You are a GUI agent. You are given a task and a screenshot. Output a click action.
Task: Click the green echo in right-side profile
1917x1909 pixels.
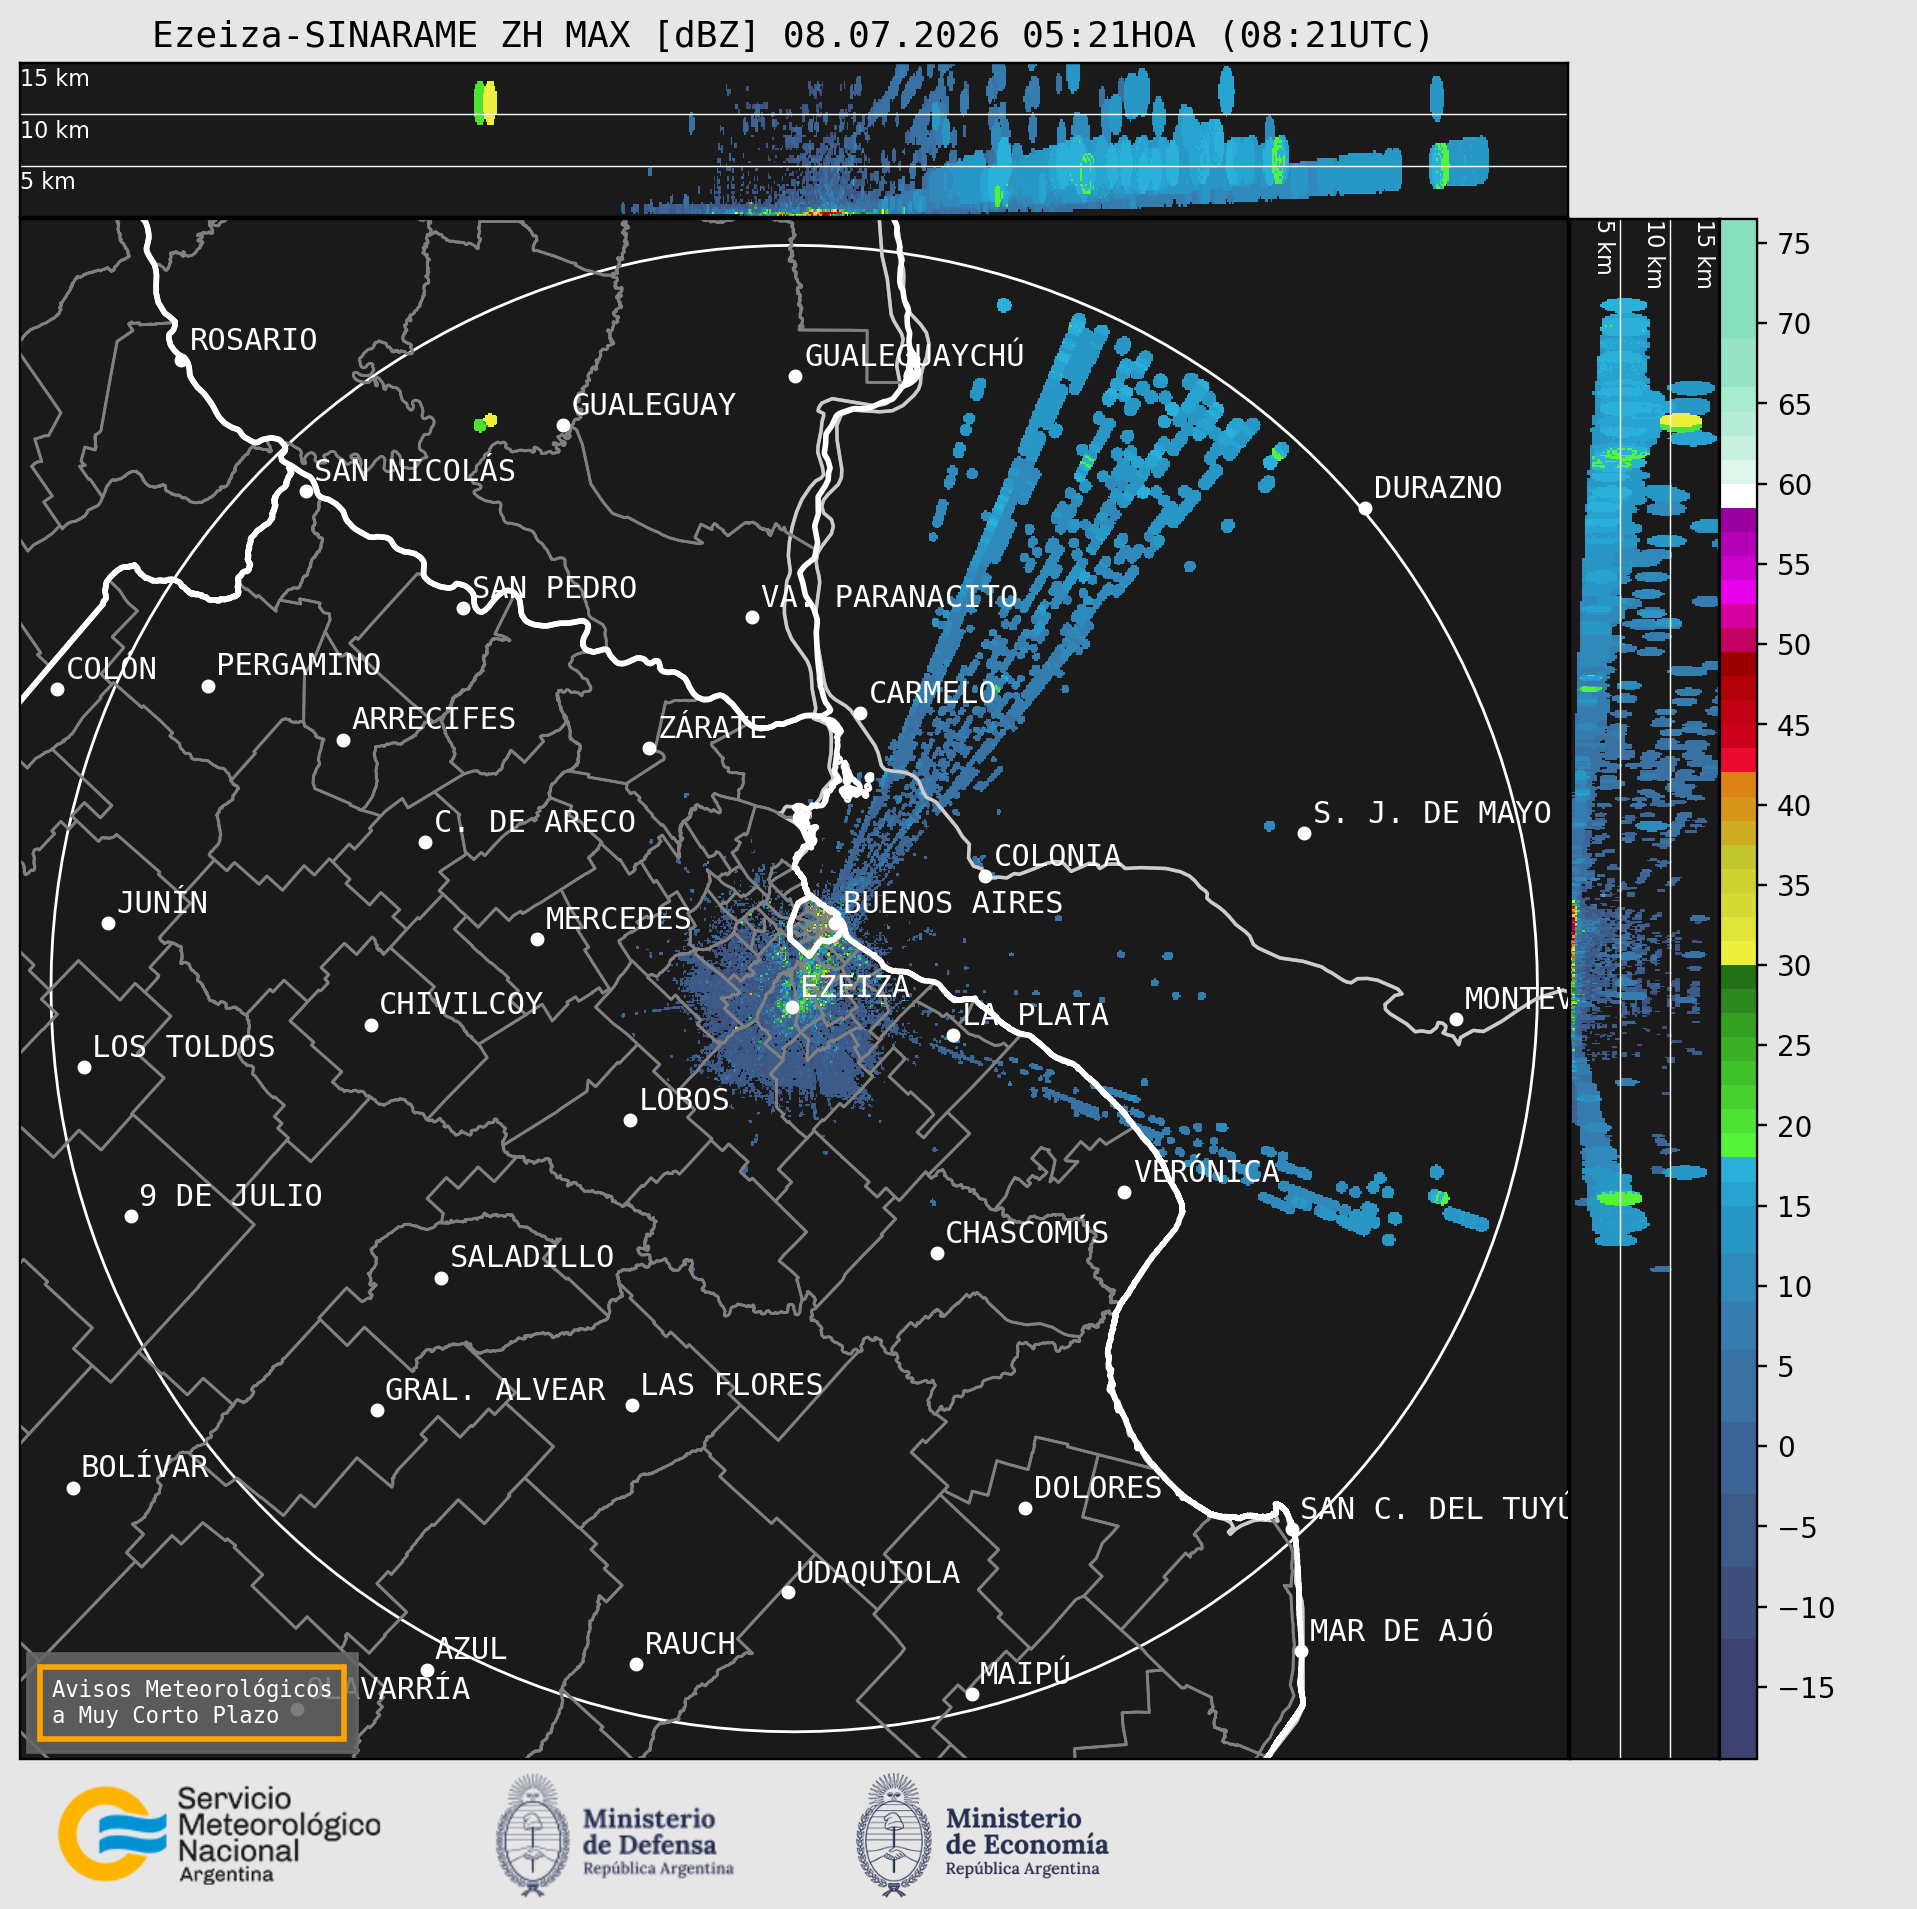click(1618, 1198)
